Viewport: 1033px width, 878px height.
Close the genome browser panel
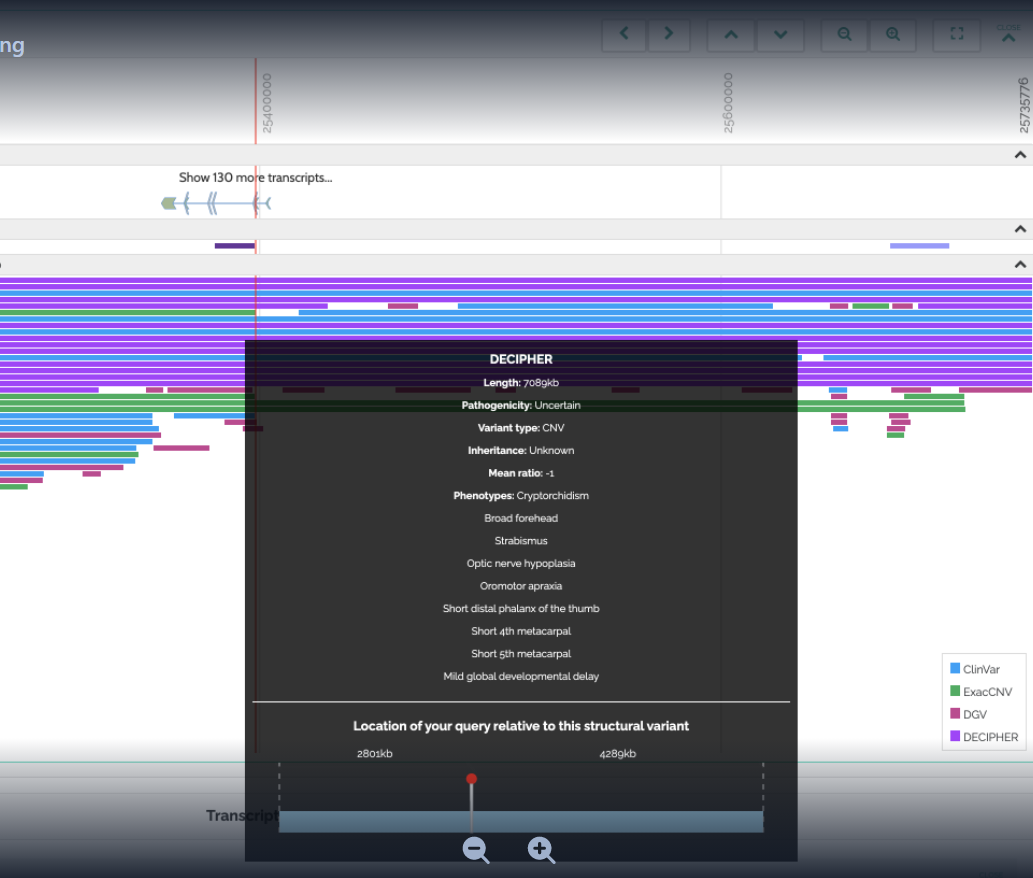[1009, 34]
